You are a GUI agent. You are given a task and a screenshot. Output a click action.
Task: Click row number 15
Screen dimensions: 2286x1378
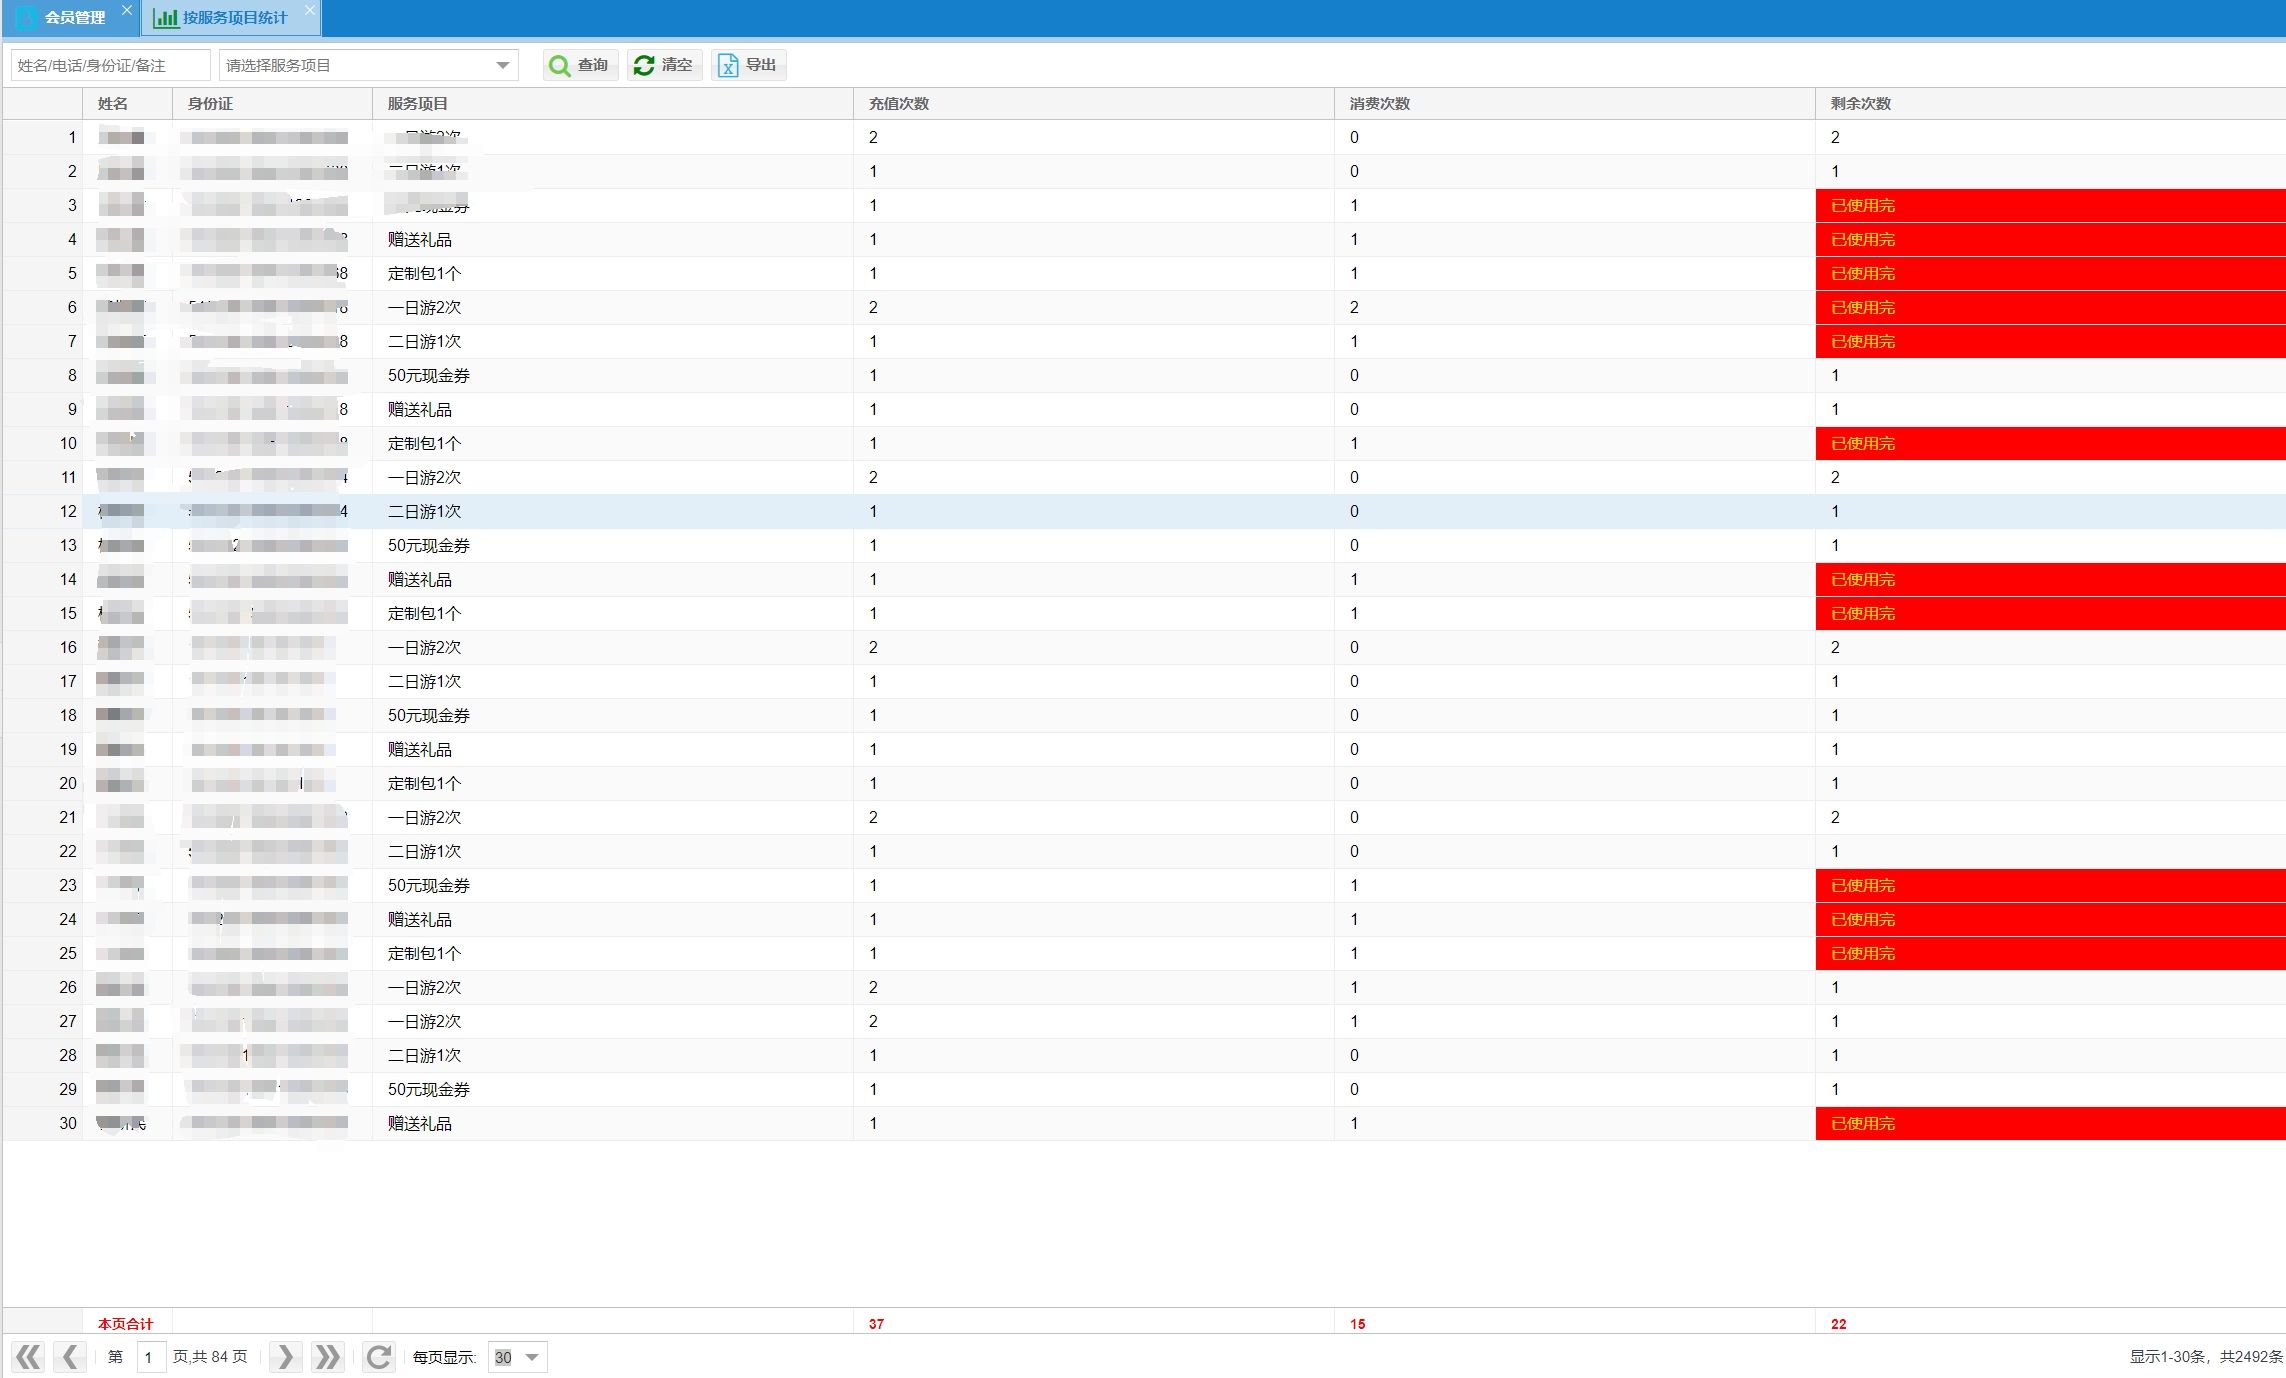[x=68, y=614]
